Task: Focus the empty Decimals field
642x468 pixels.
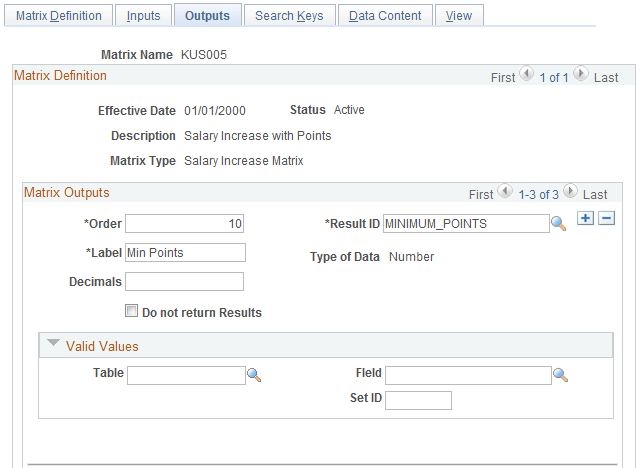Action: [184, 282]
